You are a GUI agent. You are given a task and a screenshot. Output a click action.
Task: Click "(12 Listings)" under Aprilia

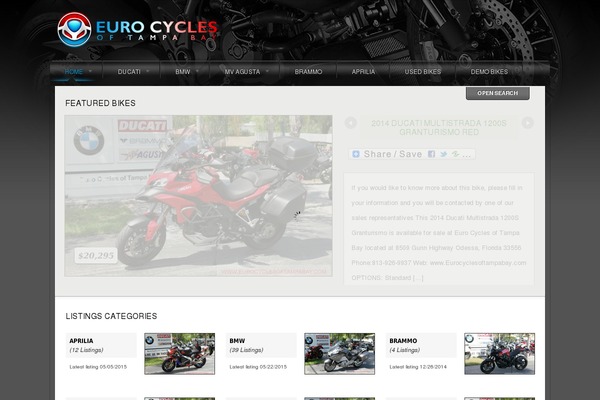[86, 350]
